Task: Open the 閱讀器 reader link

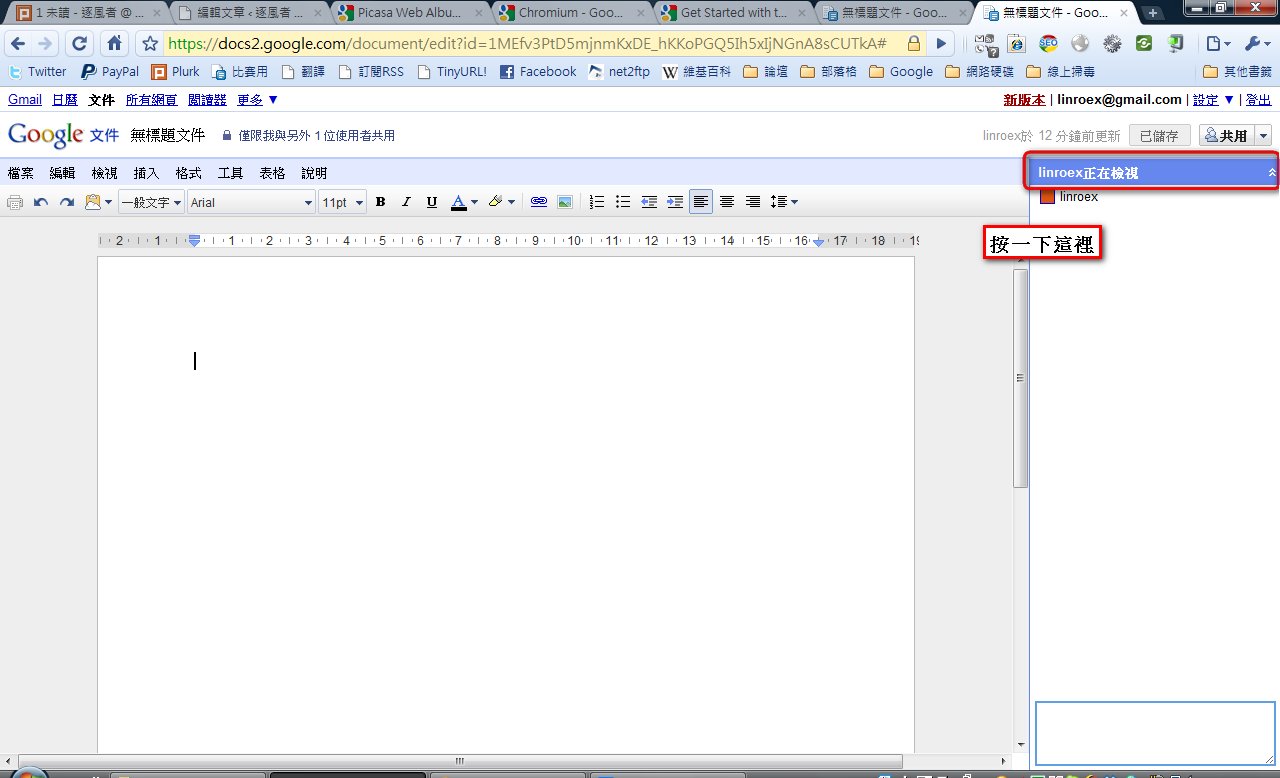Action: (207, 99)
